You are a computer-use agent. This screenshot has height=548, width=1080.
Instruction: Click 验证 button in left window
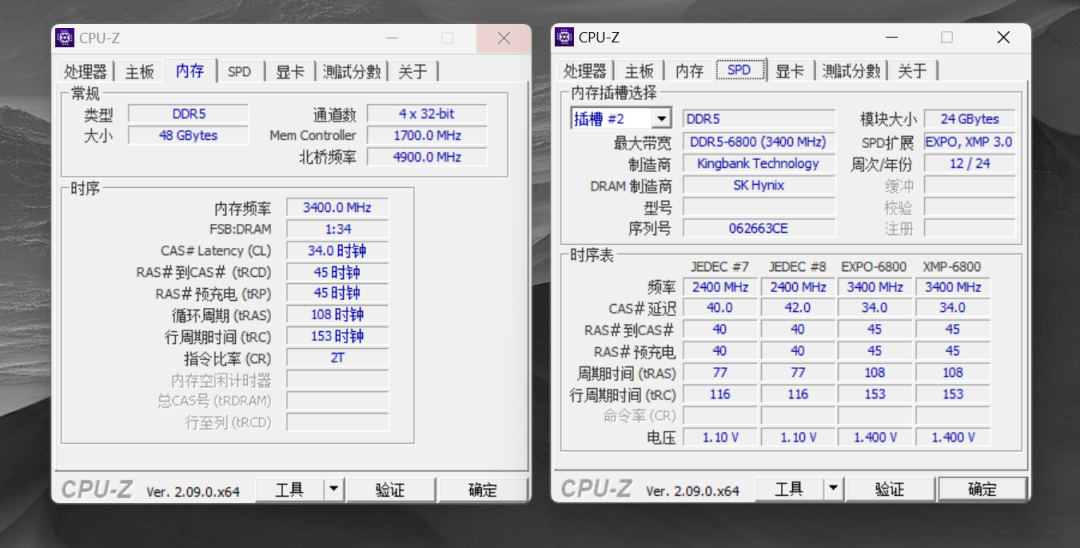pyautogui.click(x=391, y=490)
